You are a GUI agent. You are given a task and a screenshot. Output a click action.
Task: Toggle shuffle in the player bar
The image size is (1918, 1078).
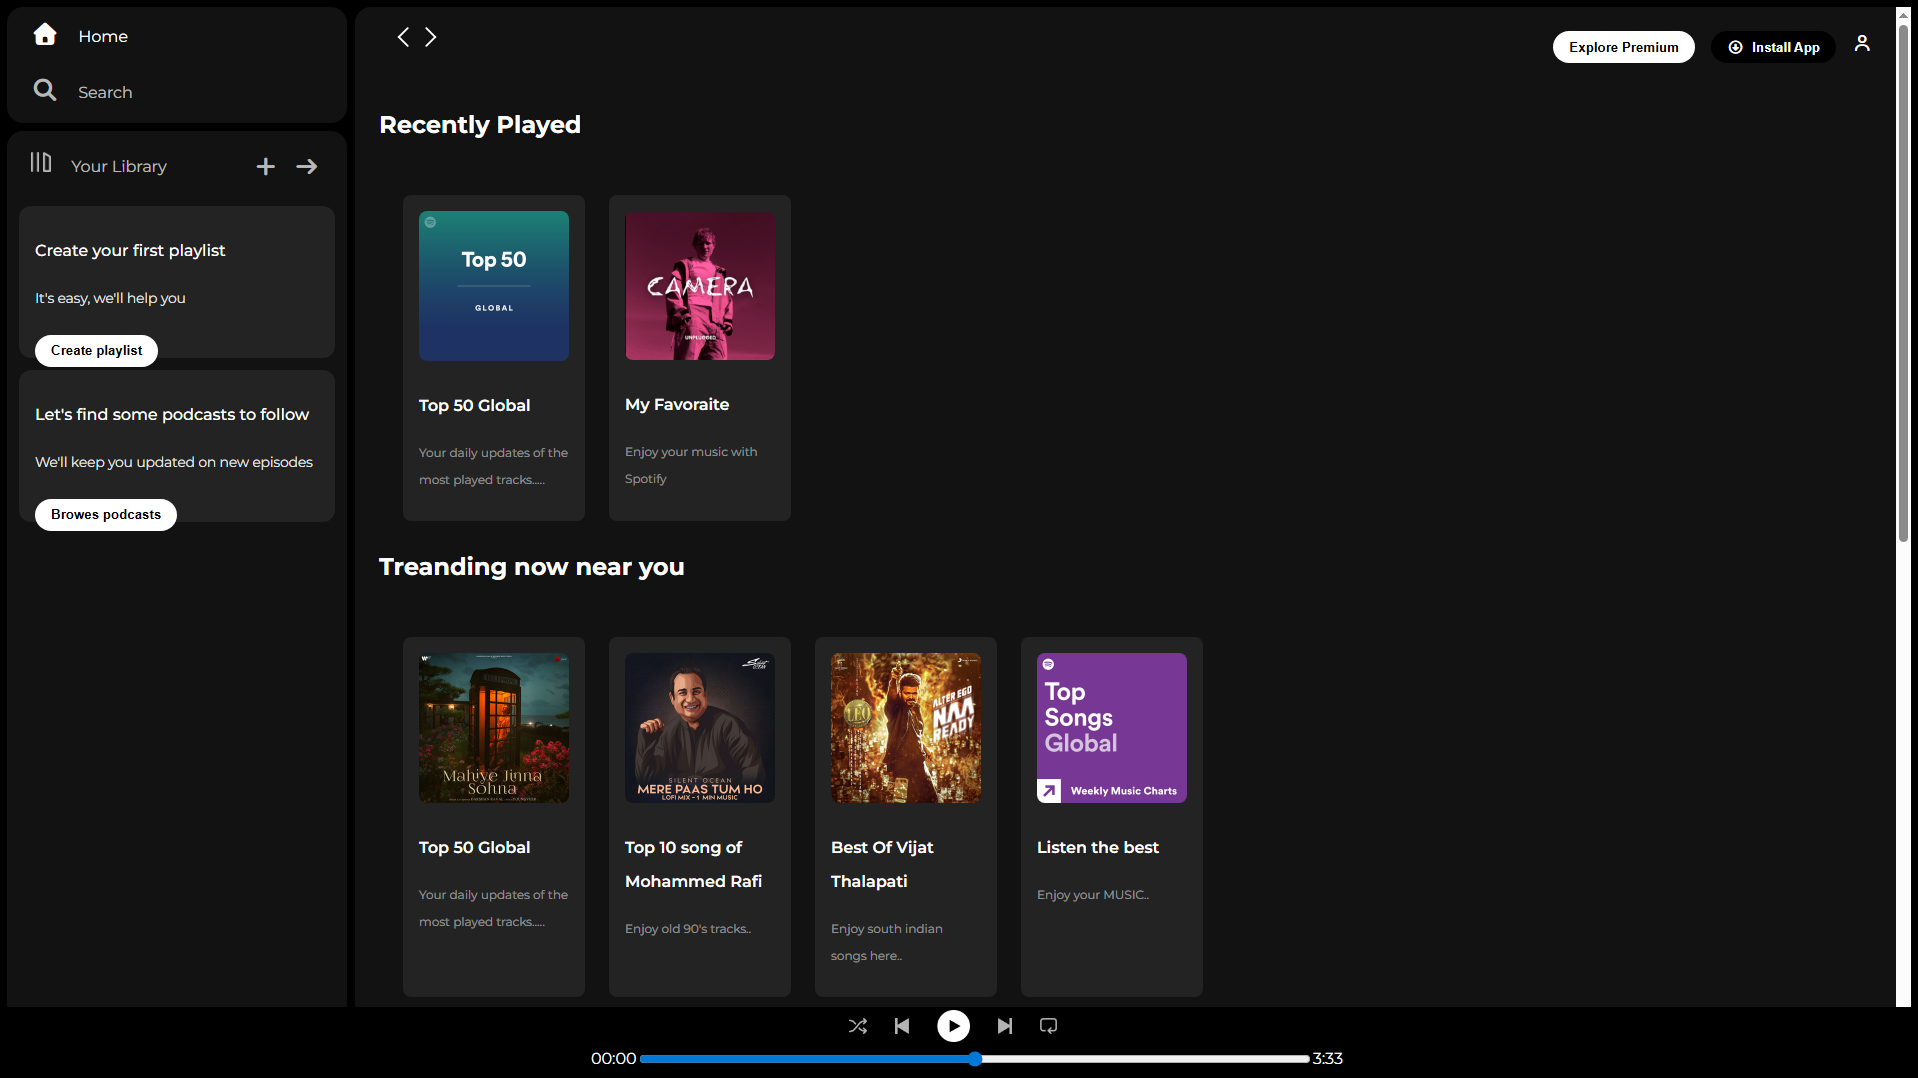tap(858, 1026)
